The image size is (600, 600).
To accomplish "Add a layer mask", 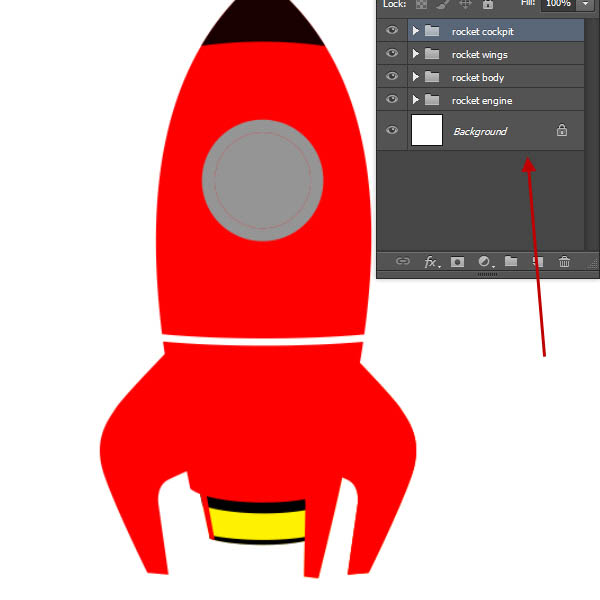I will [458, 262].
